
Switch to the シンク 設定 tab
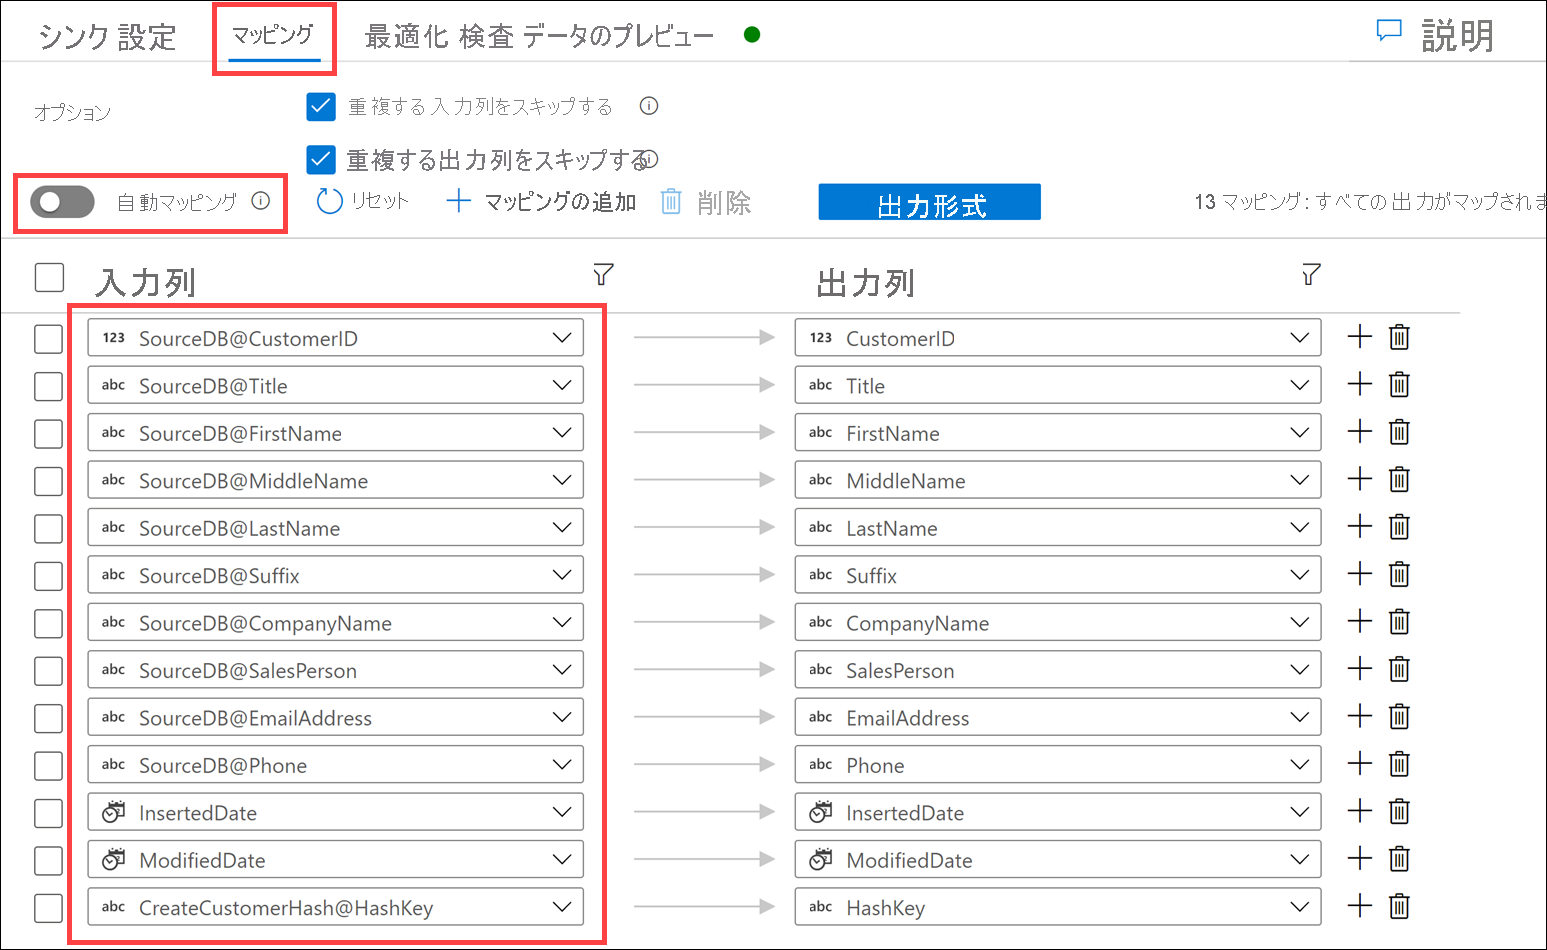(107, 37)
